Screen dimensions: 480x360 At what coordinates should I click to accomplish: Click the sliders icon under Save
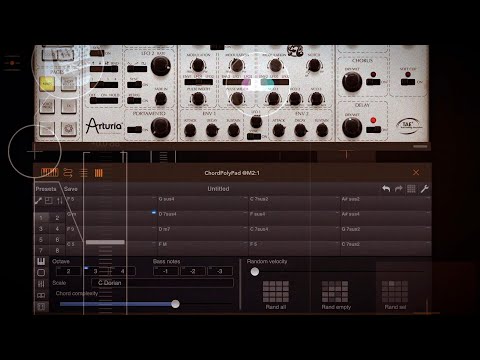pyautogui.click(x=60, y=201)
